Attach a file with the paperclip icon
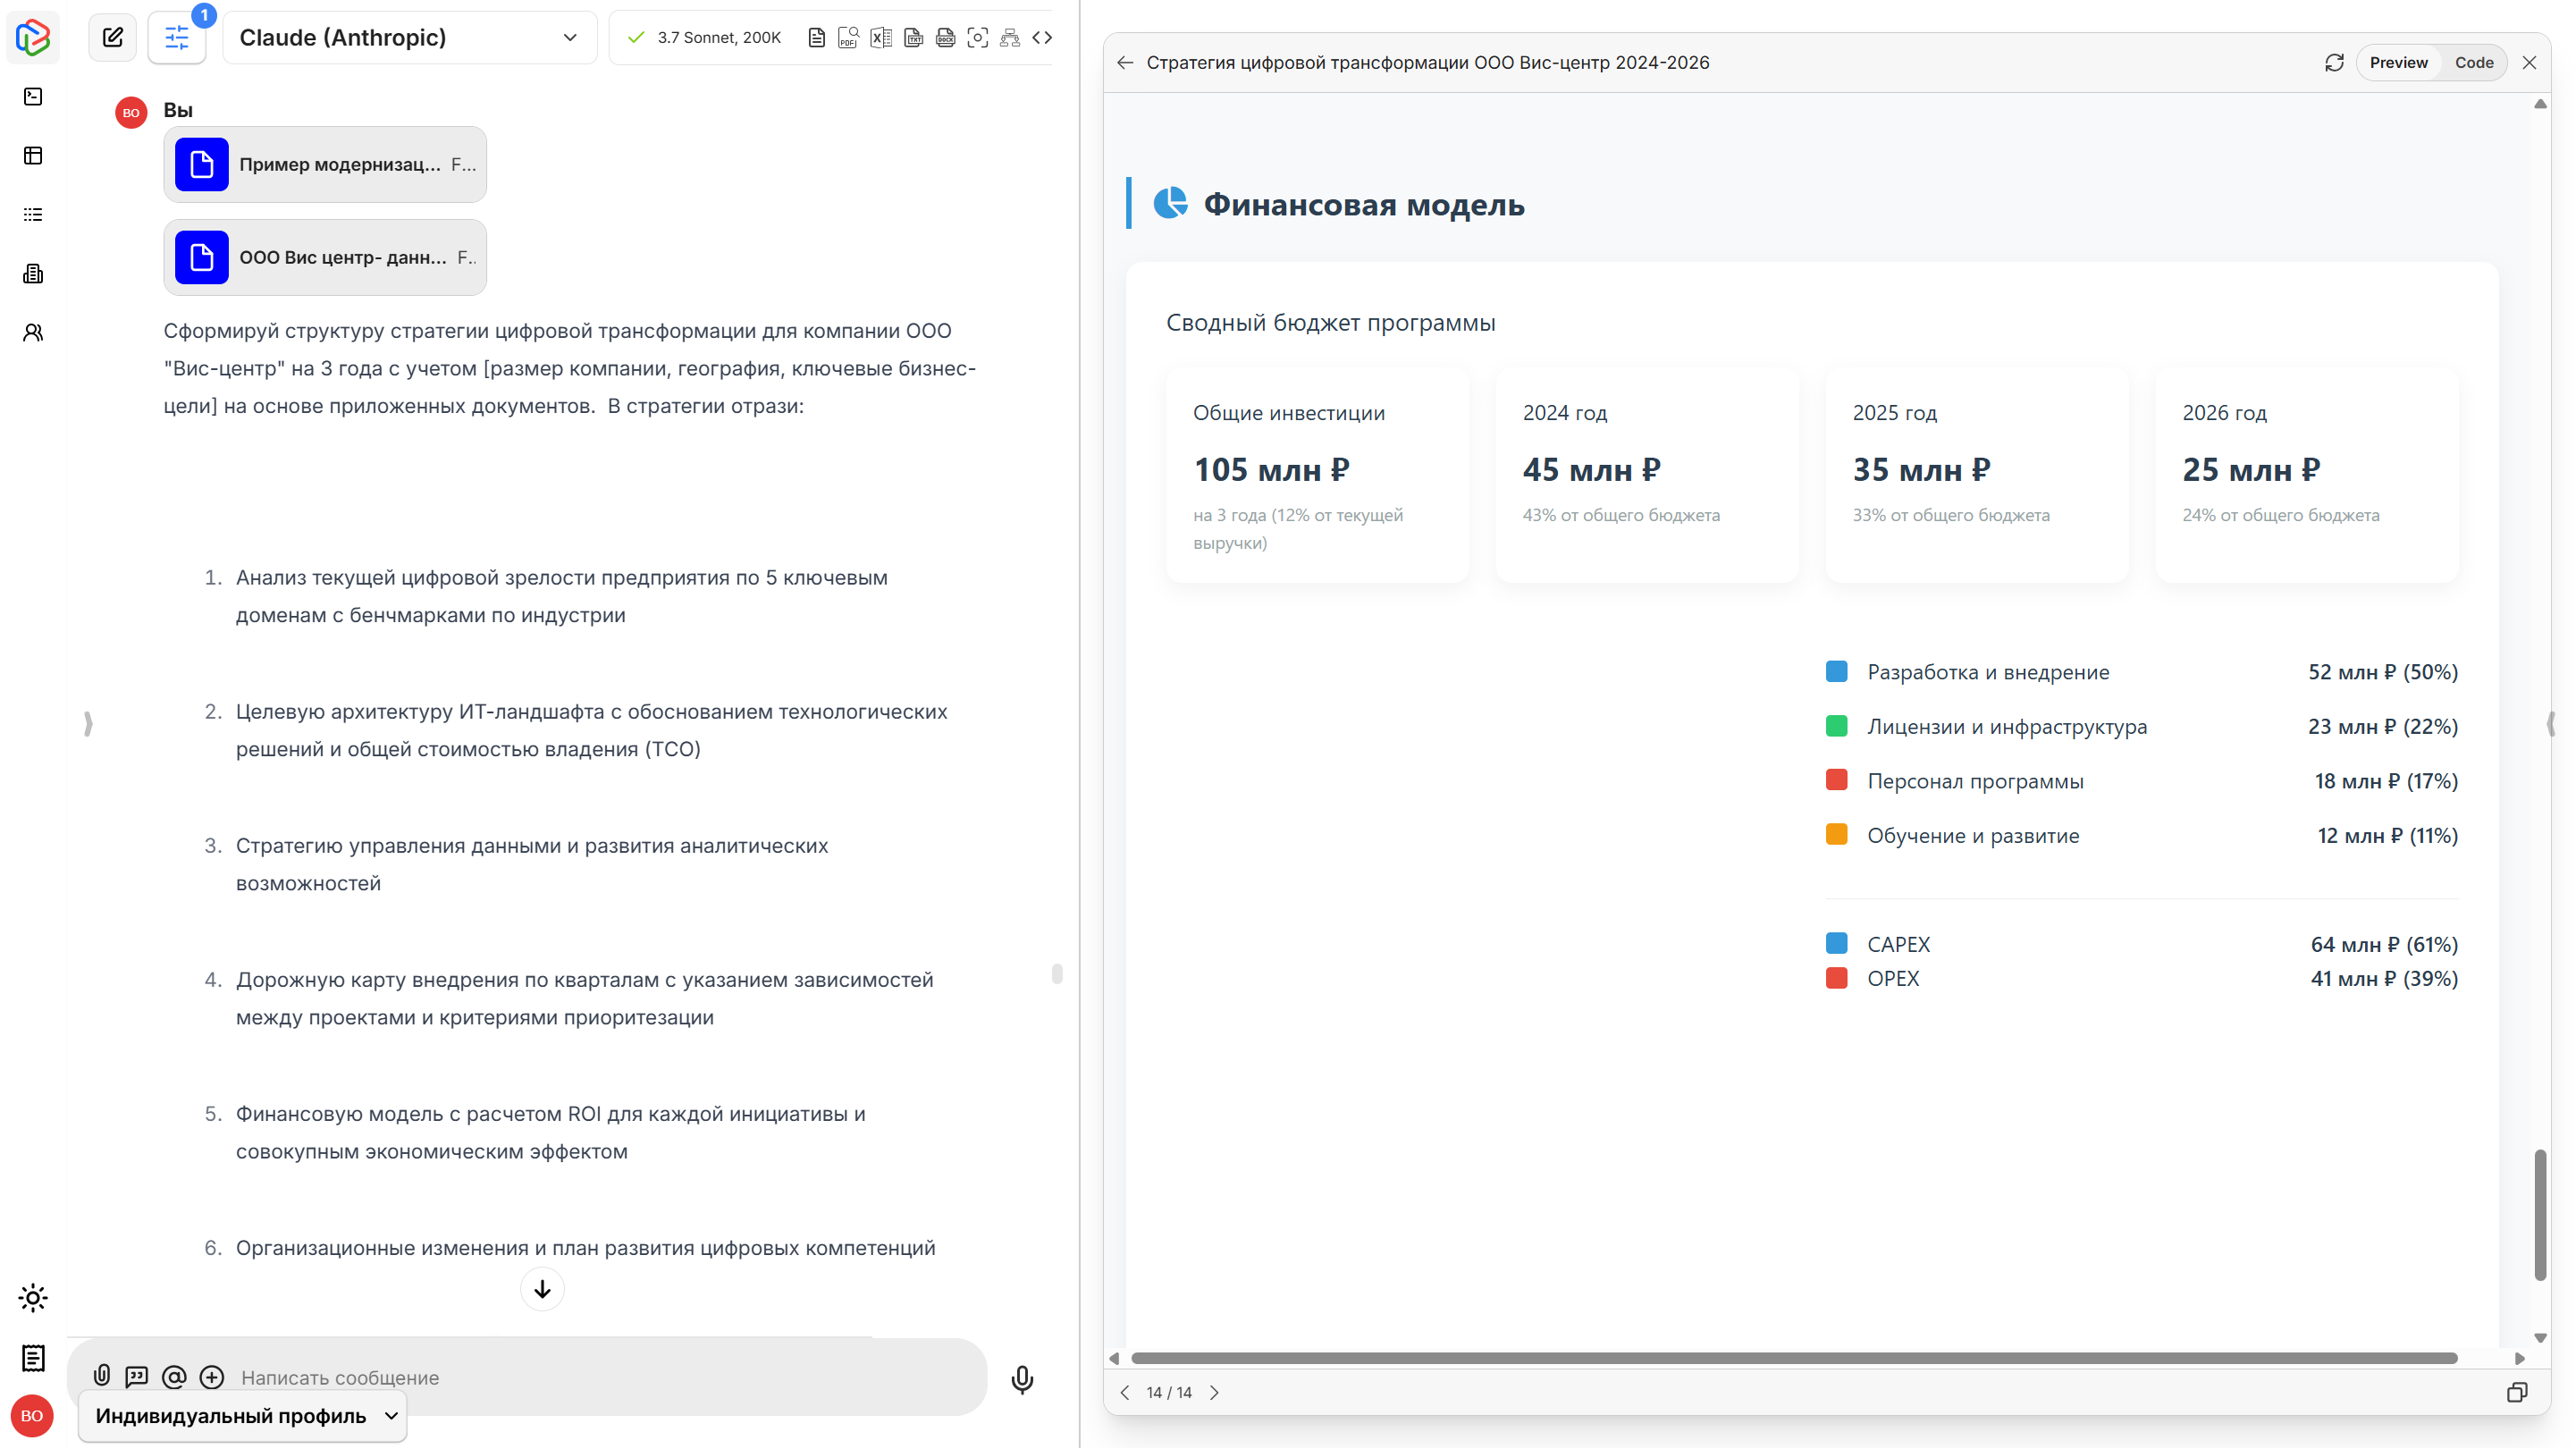The image size is (2576, 1449). [102, 1376]
